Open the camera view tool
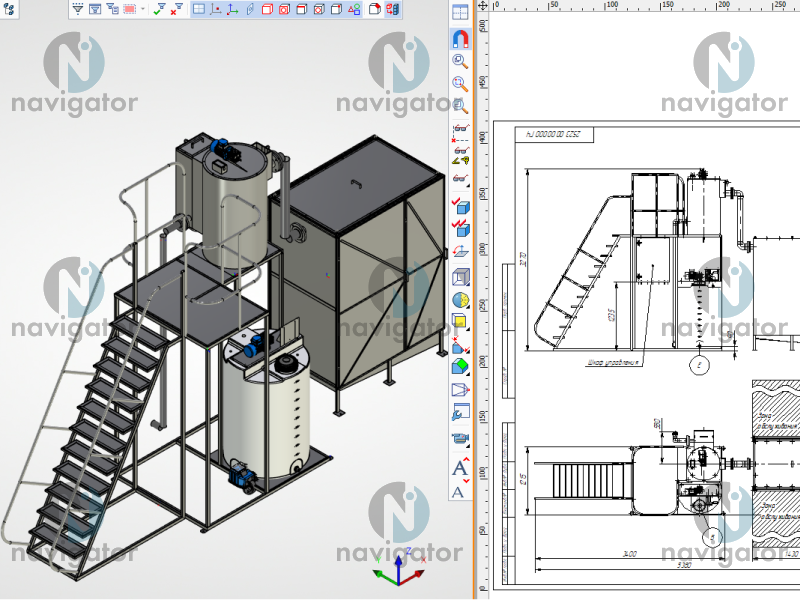 [460, 439]
